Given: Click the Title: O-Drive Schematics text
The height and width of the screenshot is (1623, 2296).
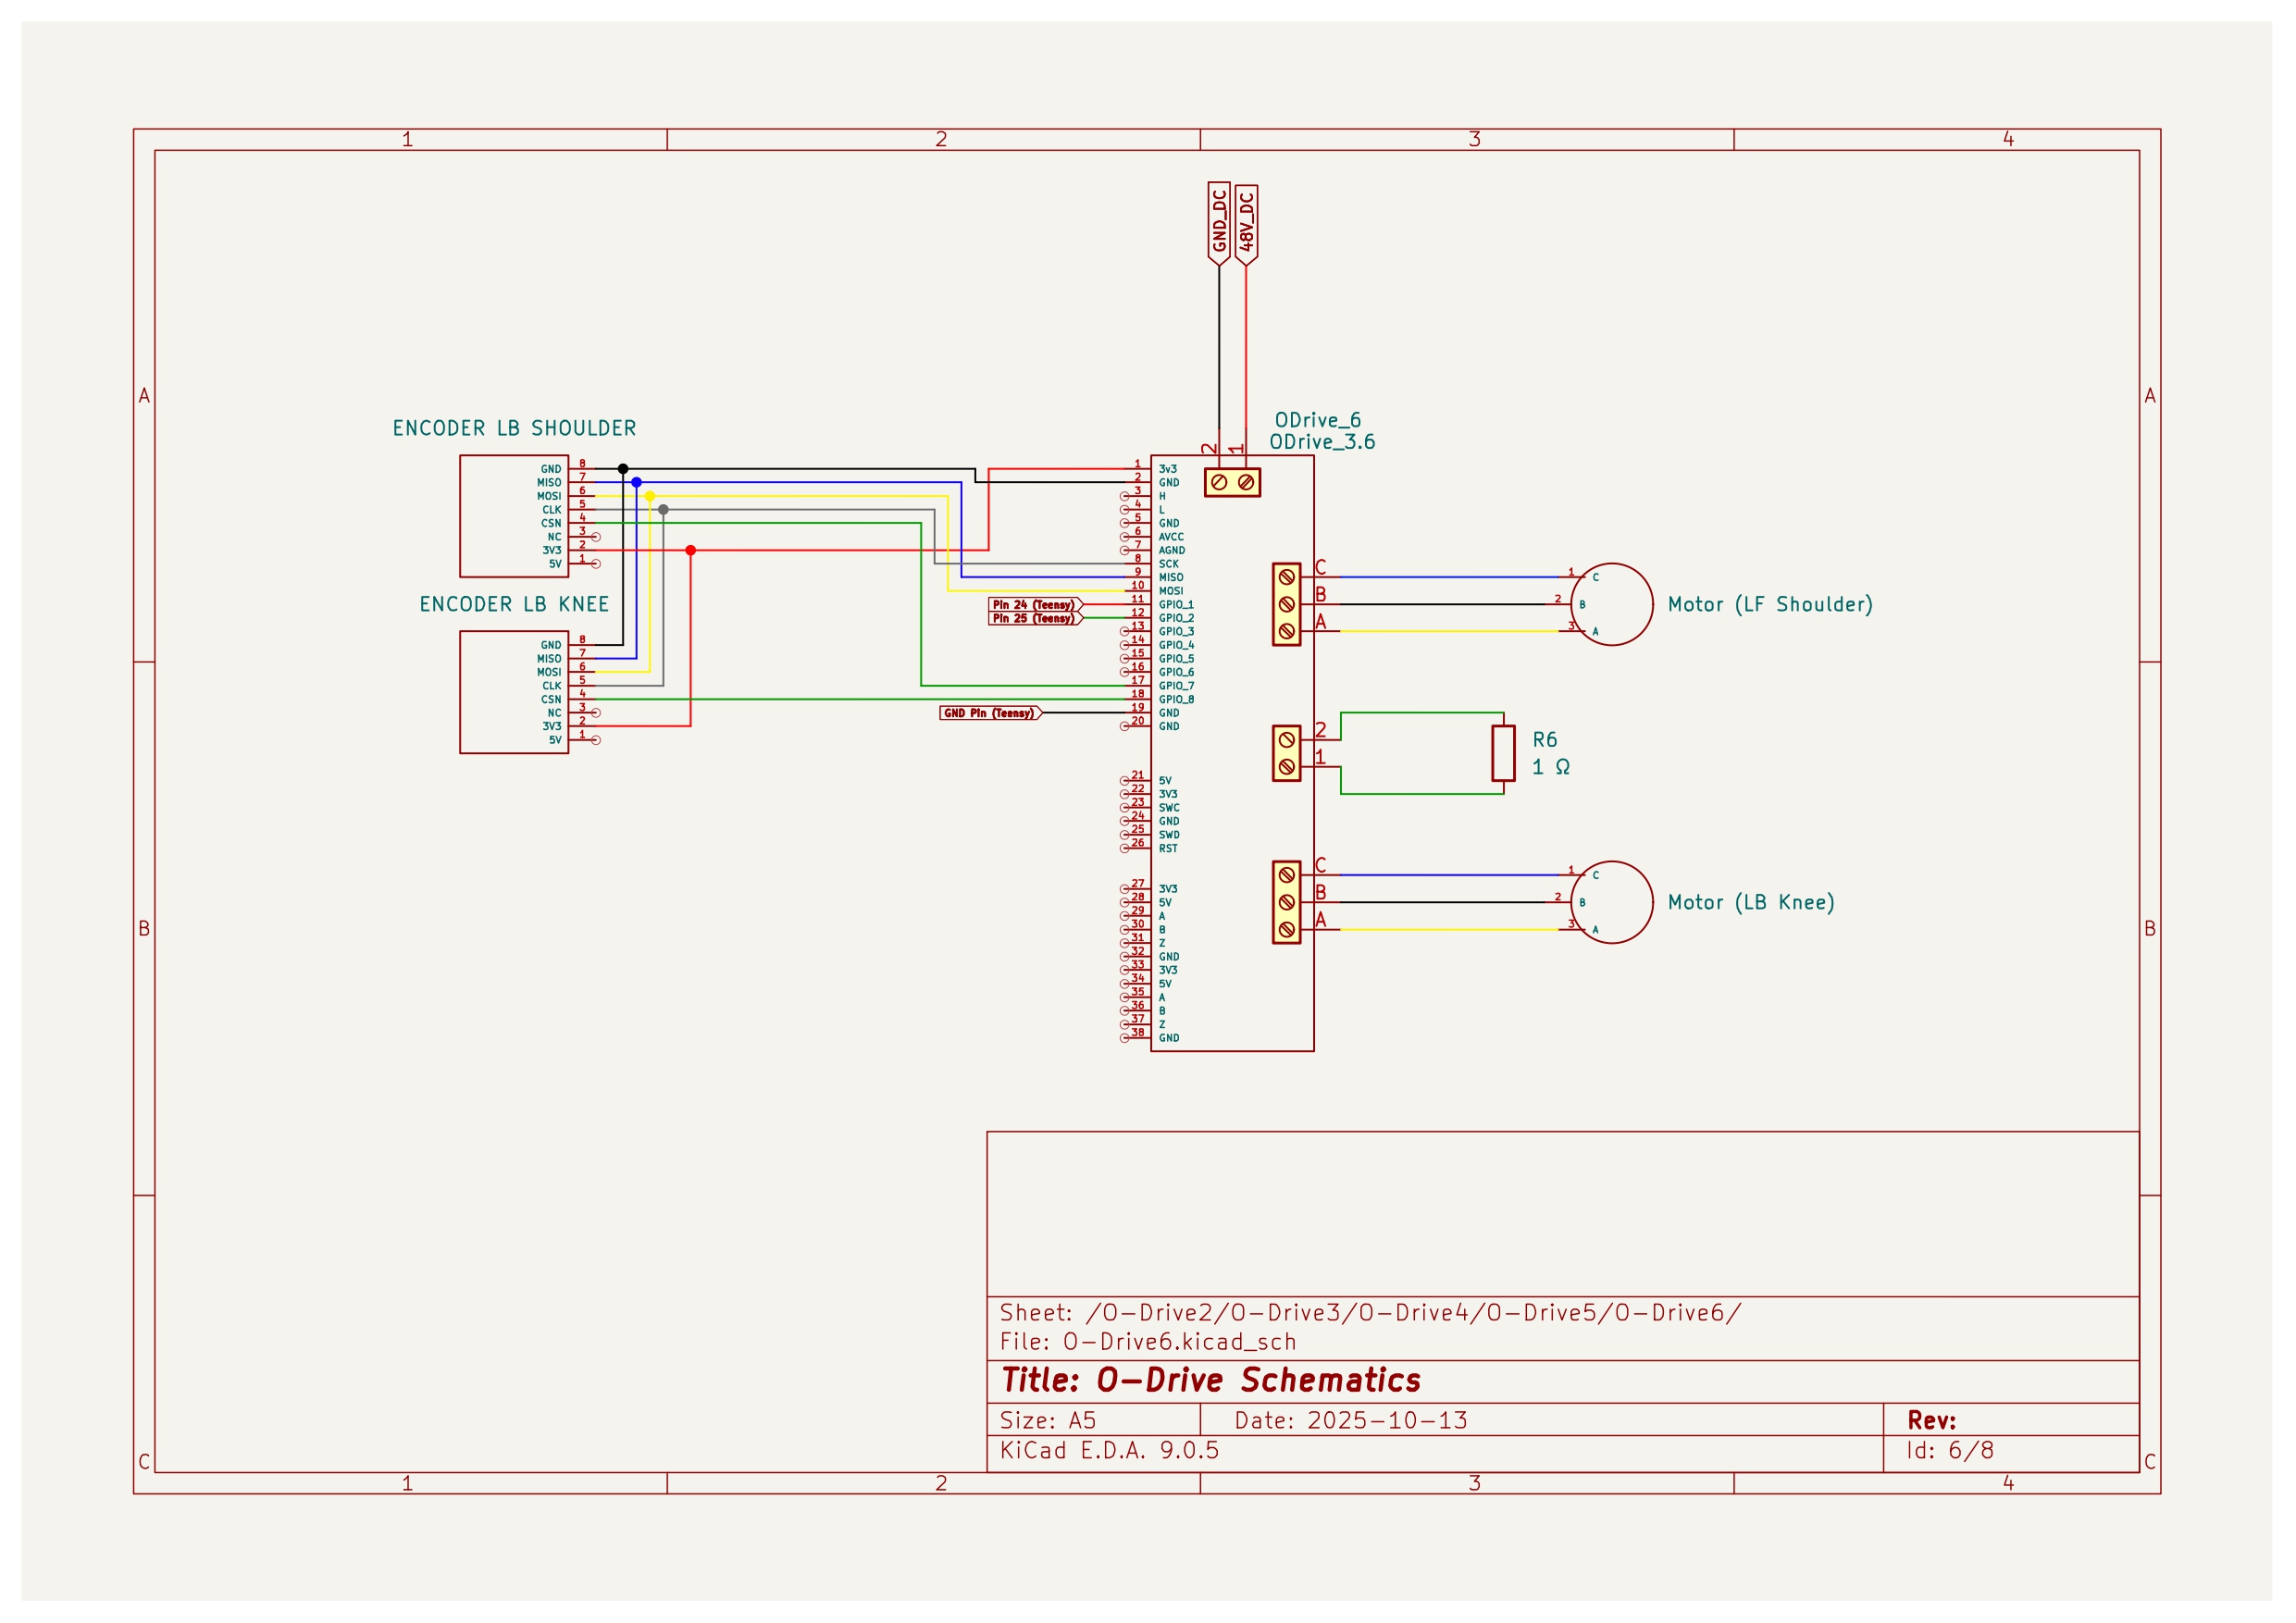Looking at the screenshot, I should tap(1211, 1380).
